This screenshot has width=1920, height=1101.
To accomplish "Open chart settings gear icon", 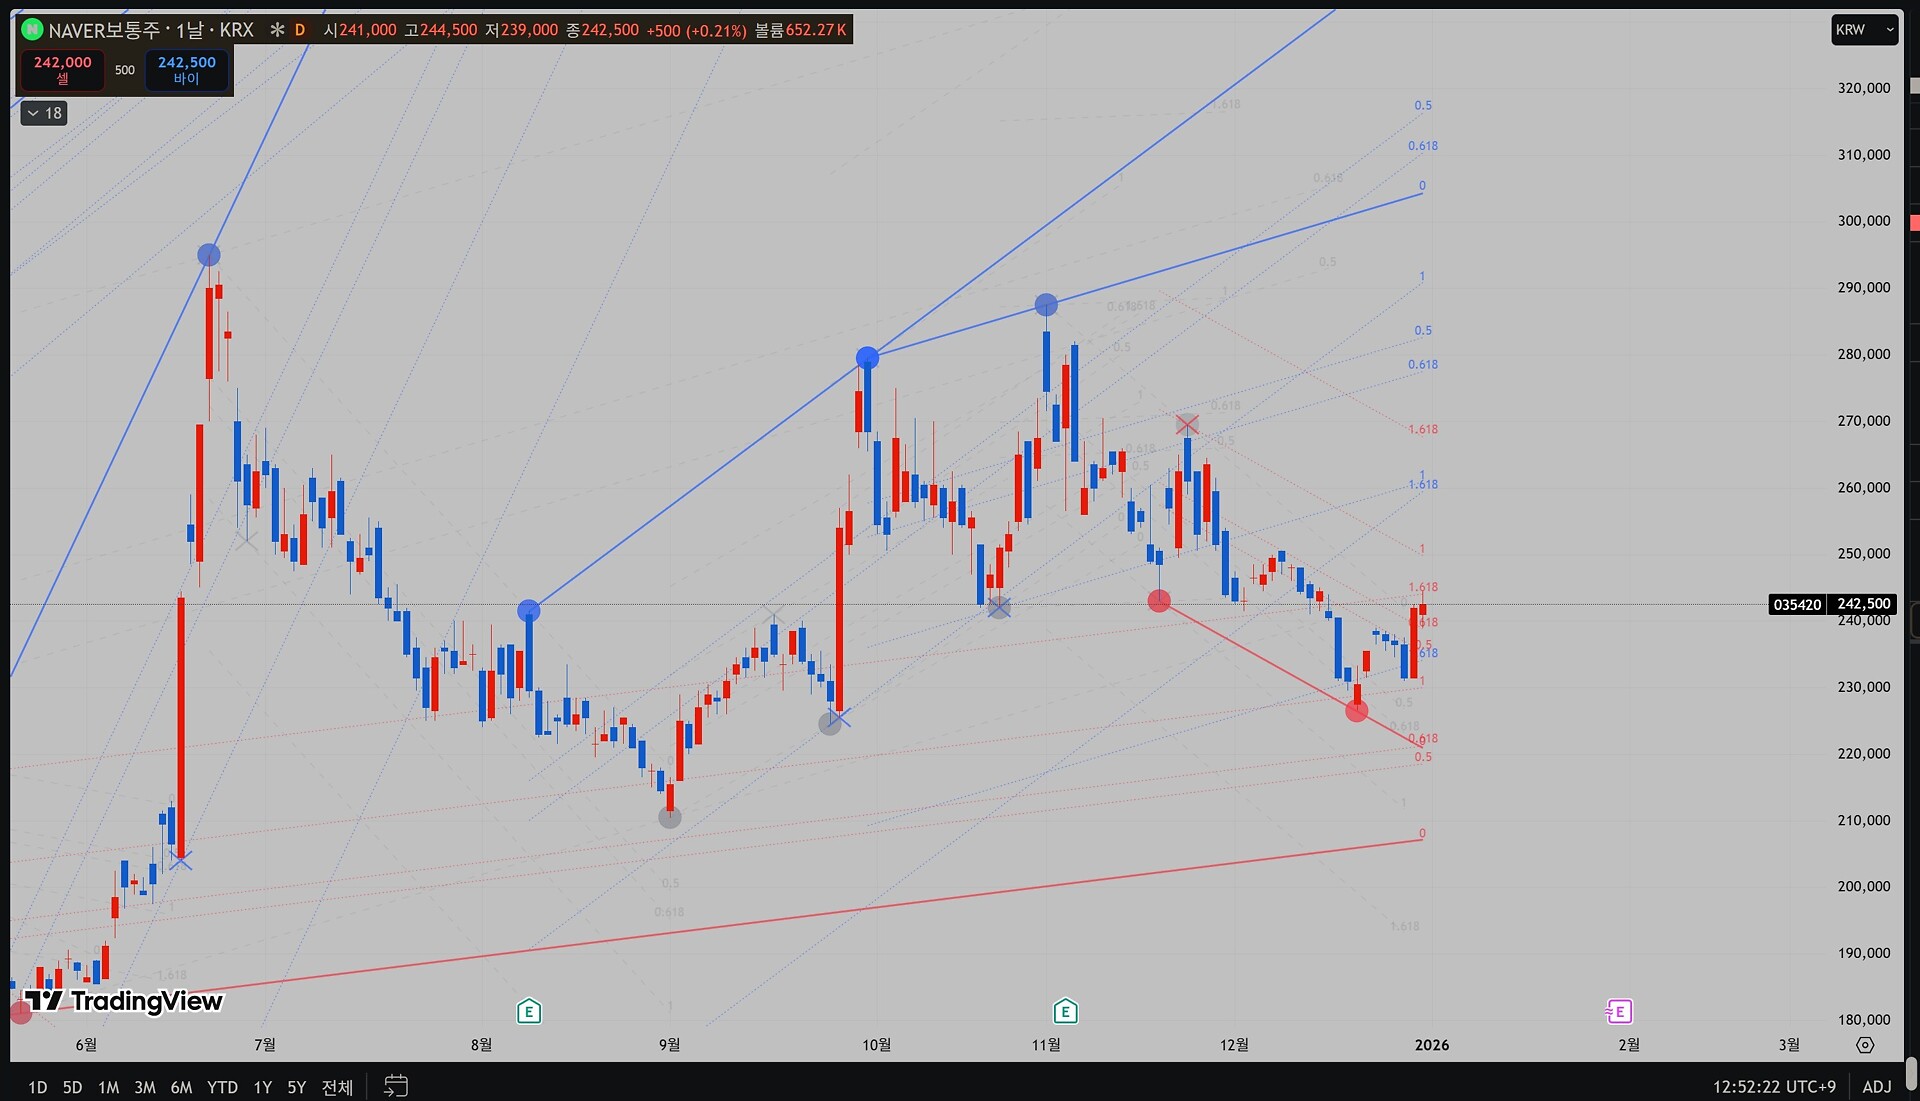I will pos(1865,1045).
